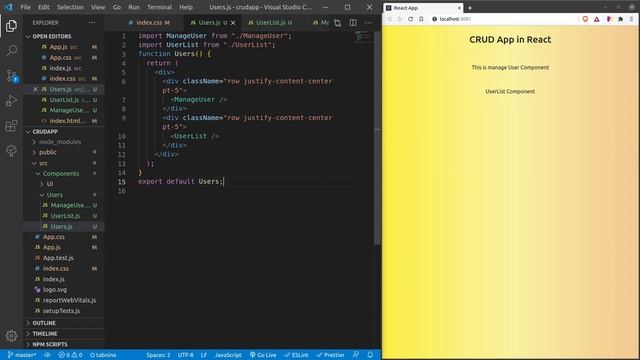
Task: Open Source Control view in activity bar
Action: pos(11,76)
